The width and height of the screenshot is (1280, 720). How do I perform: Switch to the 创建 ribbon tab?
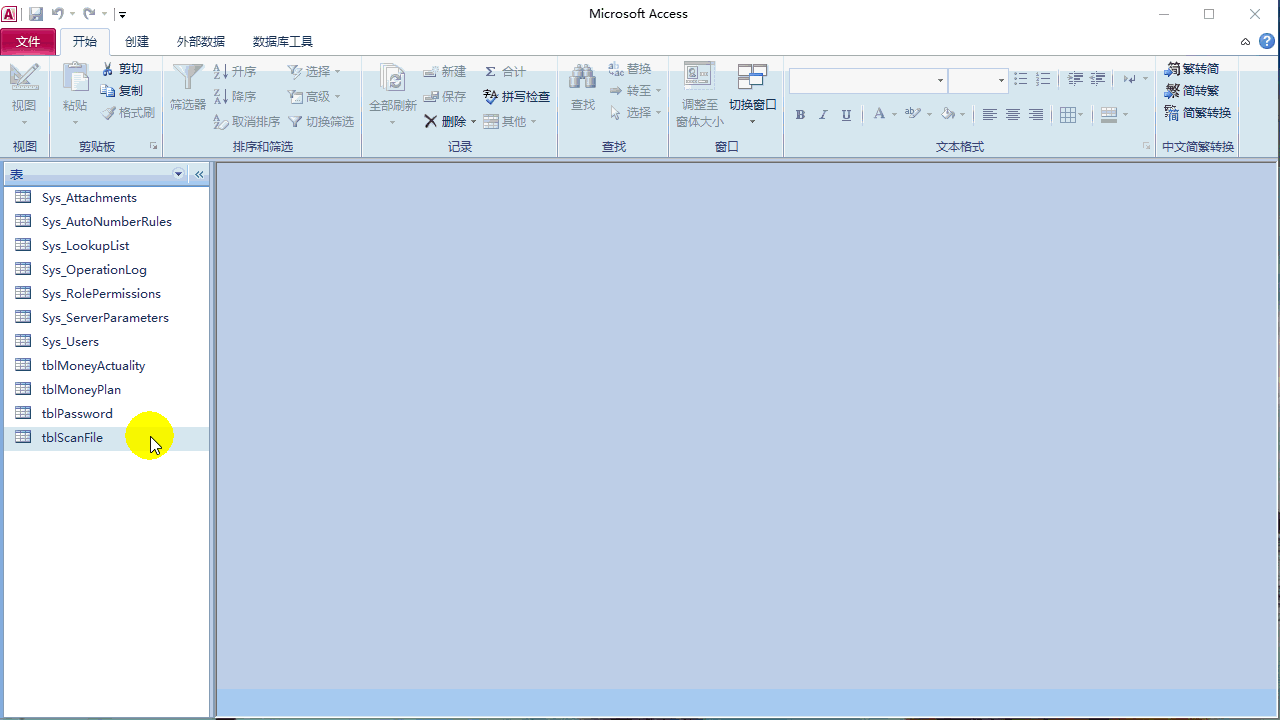coord(137,42)
